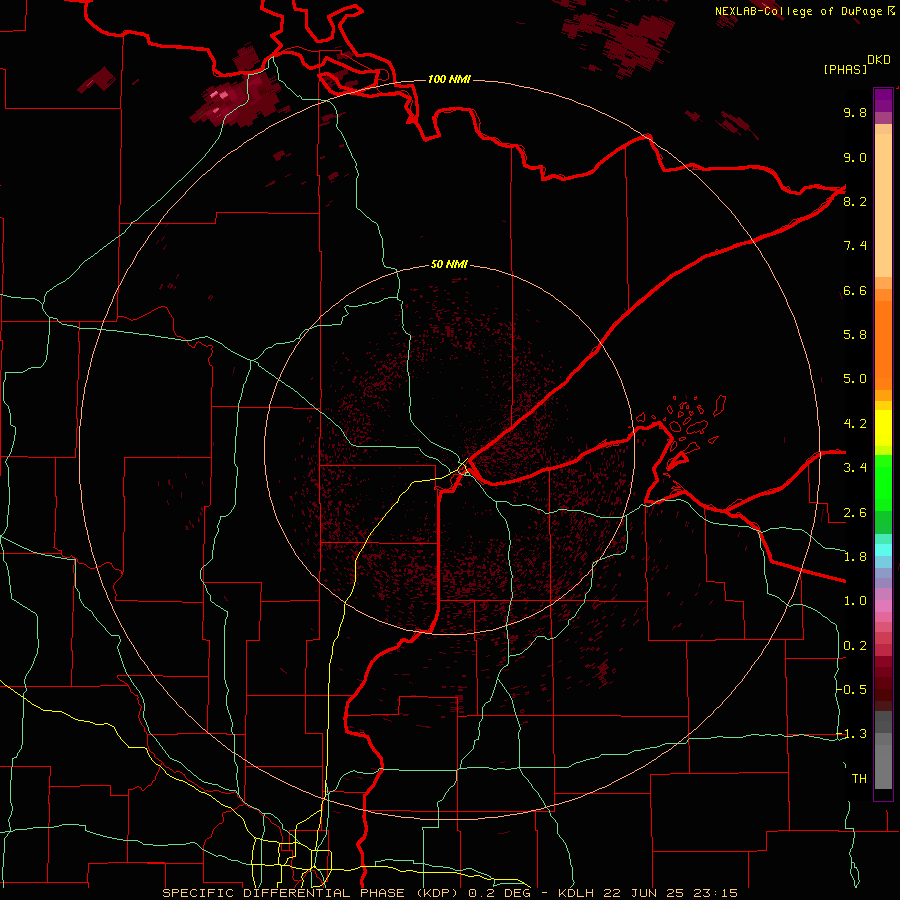Click the "NEXLAB-College of DuPage" credit text

(x=798, y=11)
